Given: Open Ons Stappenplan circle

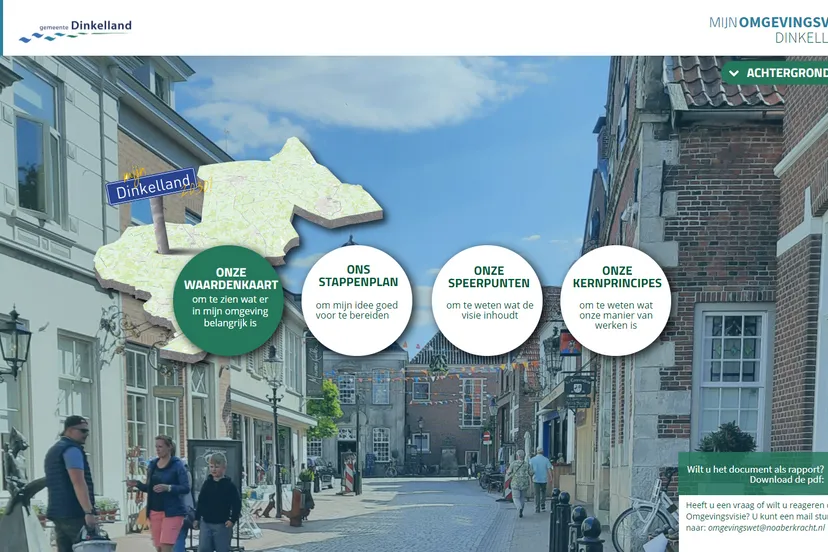Looking at the screenshot, I should [357, 301].
